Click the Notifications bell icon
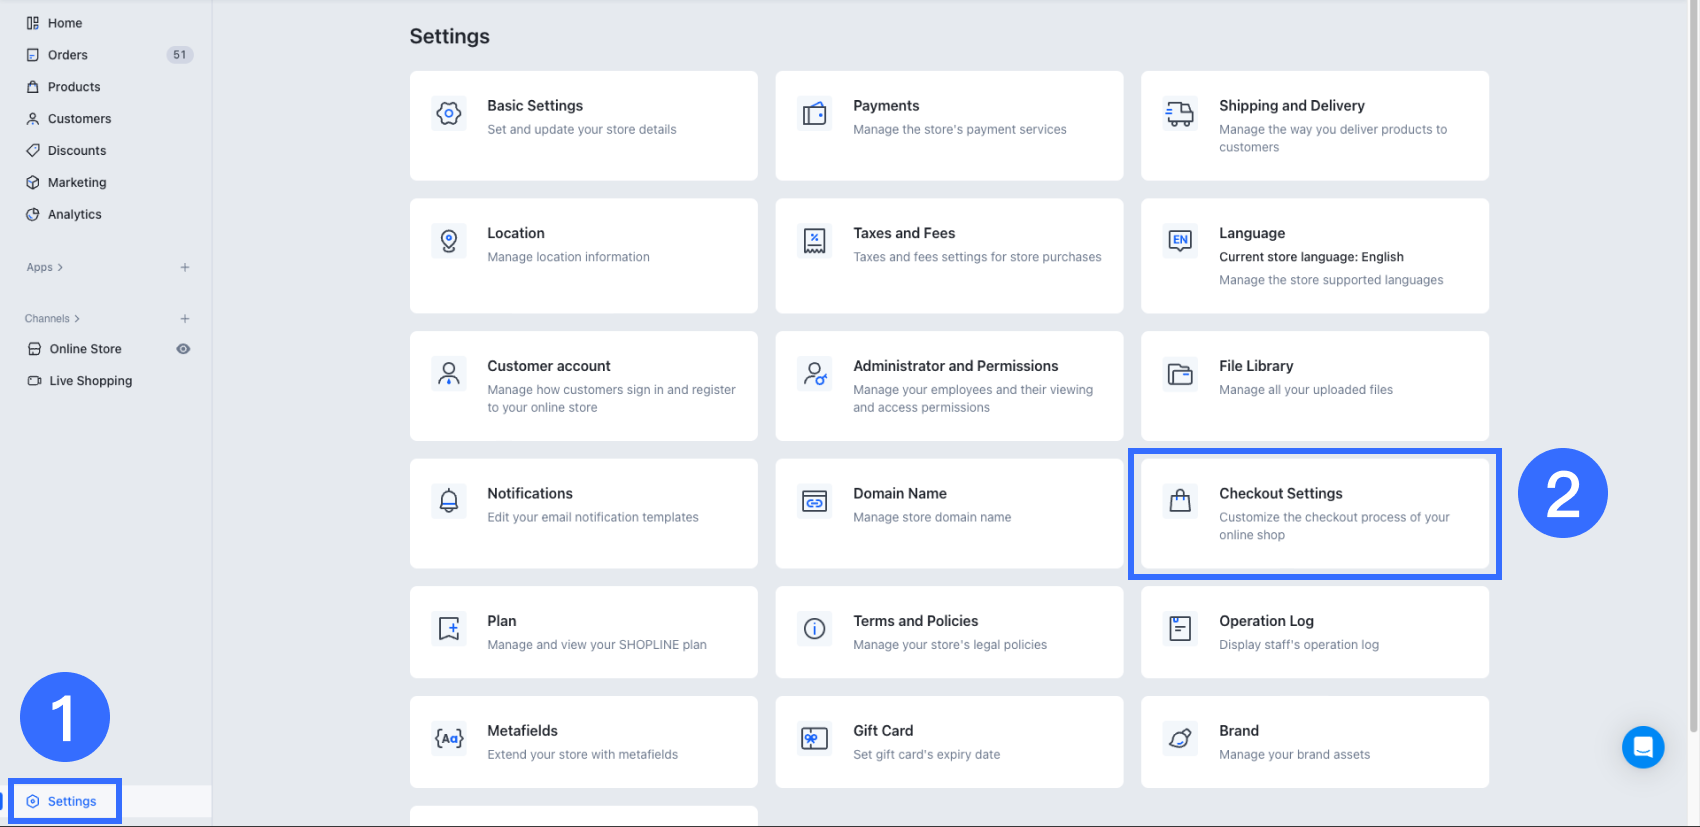This screenshot has height=827, width=1700. 449,501
